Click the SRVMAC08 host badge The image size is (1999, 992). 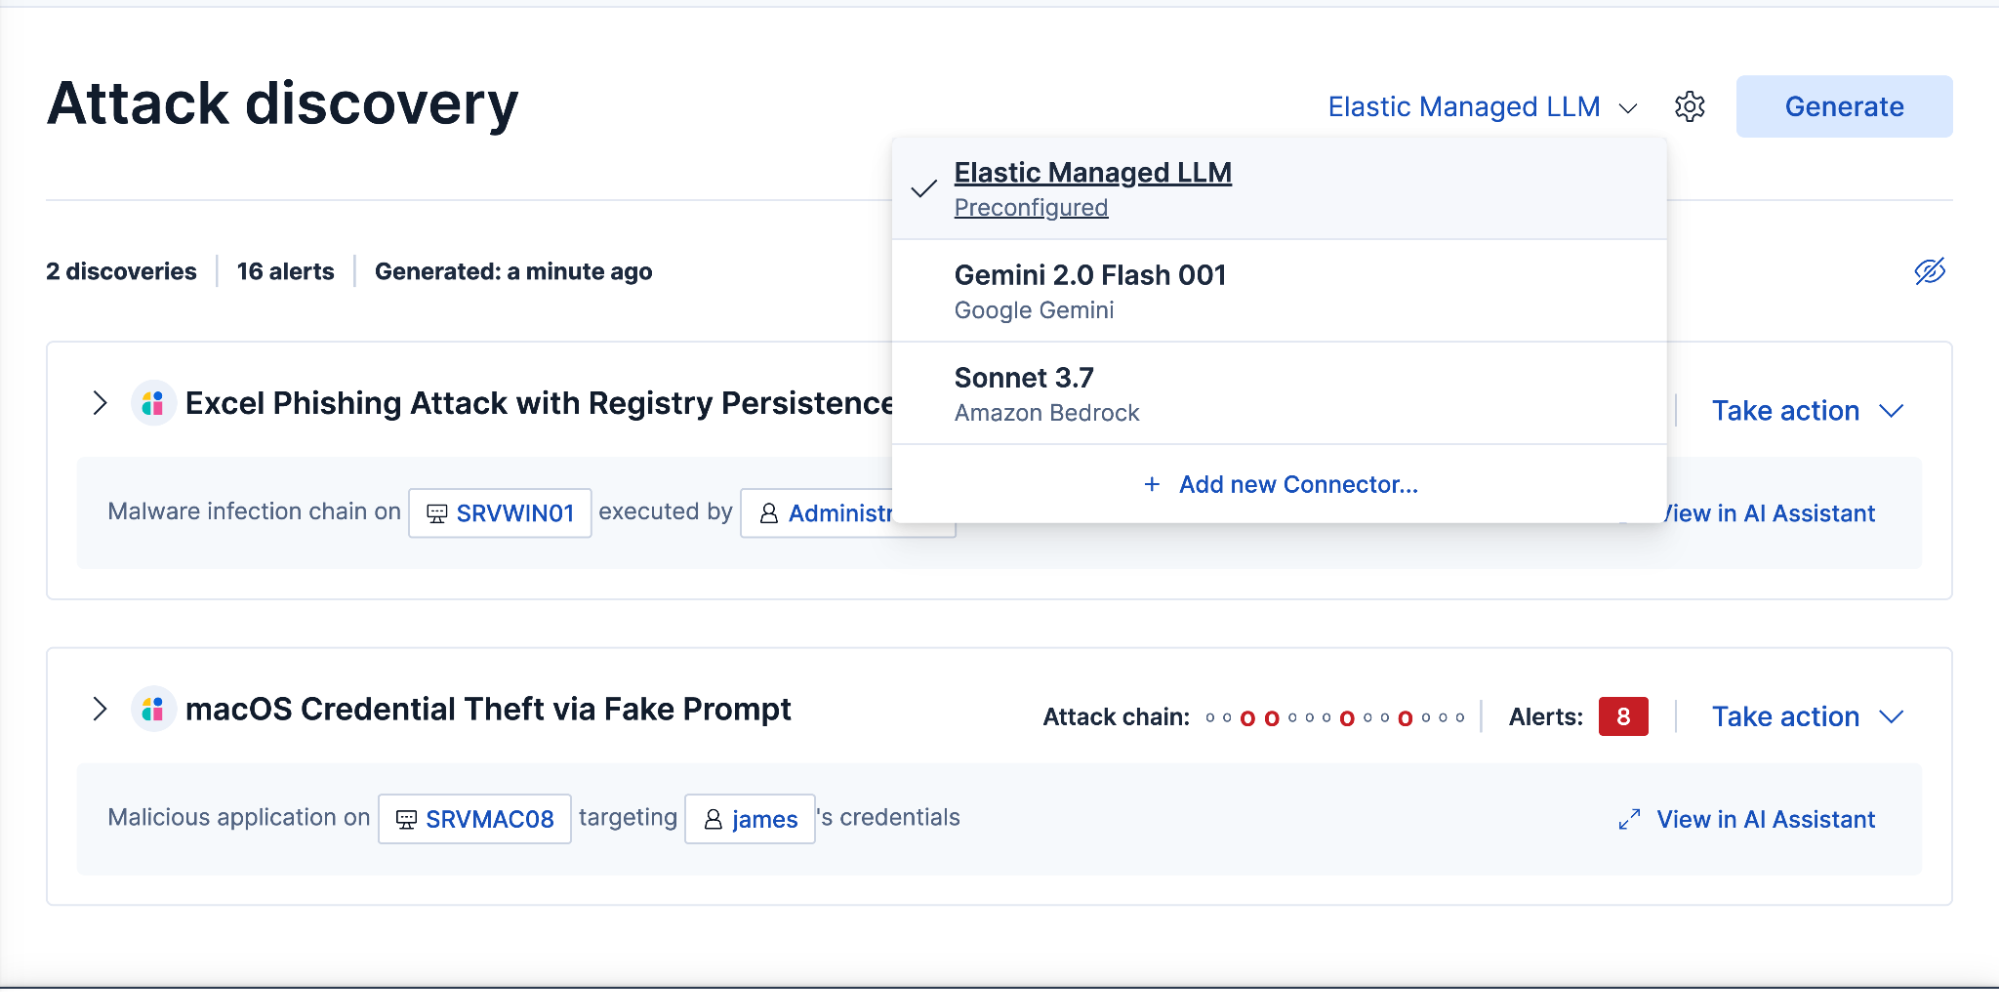[x=475, y=819]
